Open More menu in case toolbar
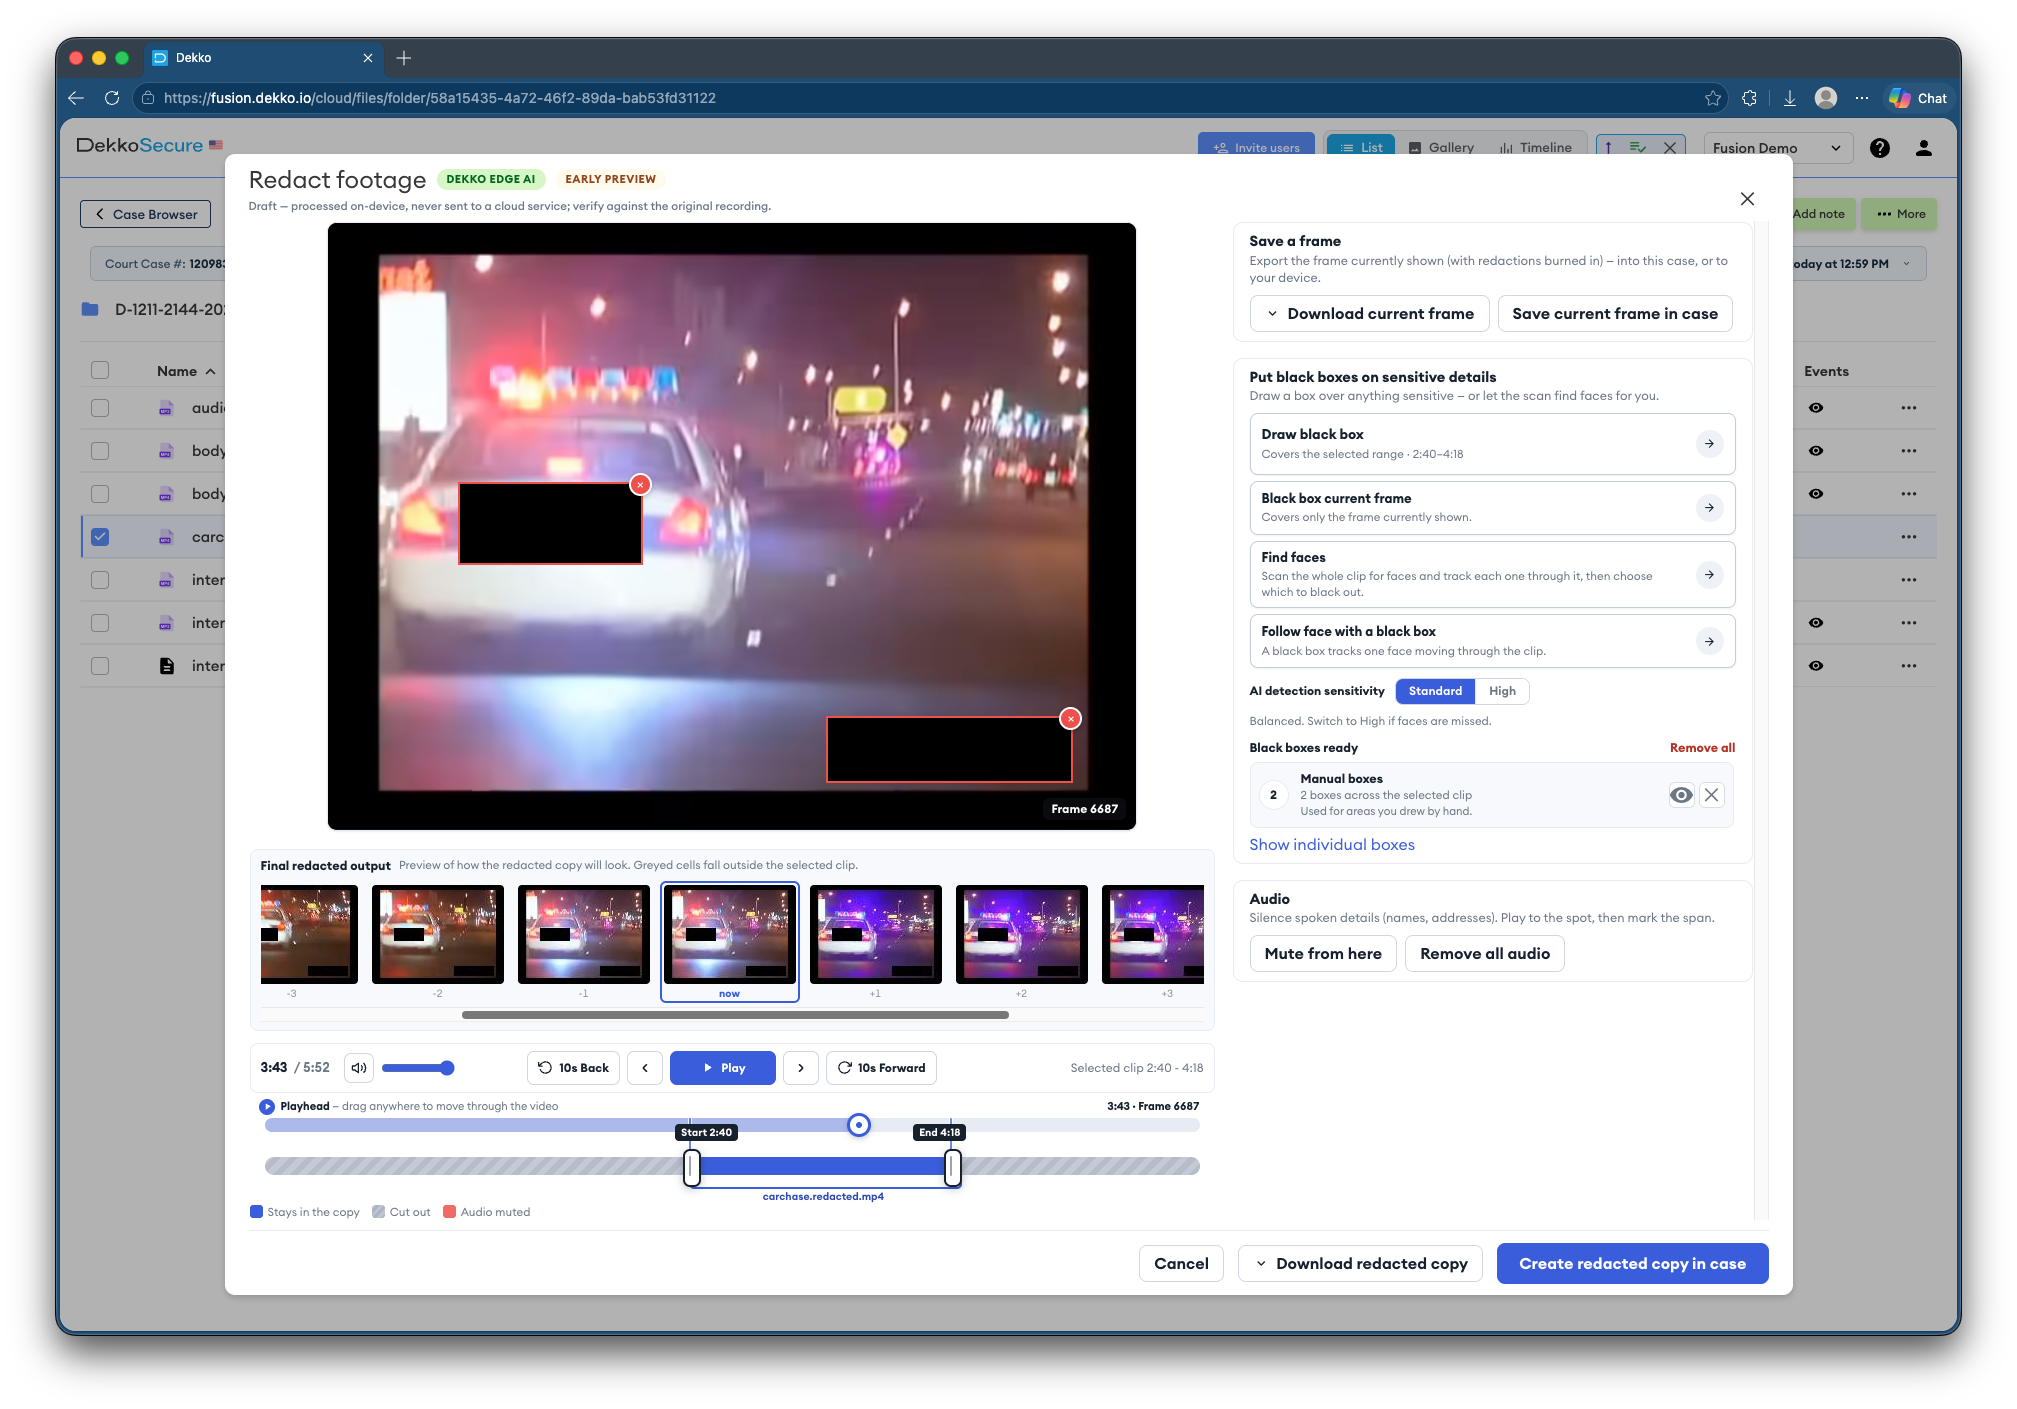2017x1409 pixels. pyautogui.click(x=1900, y=214)
